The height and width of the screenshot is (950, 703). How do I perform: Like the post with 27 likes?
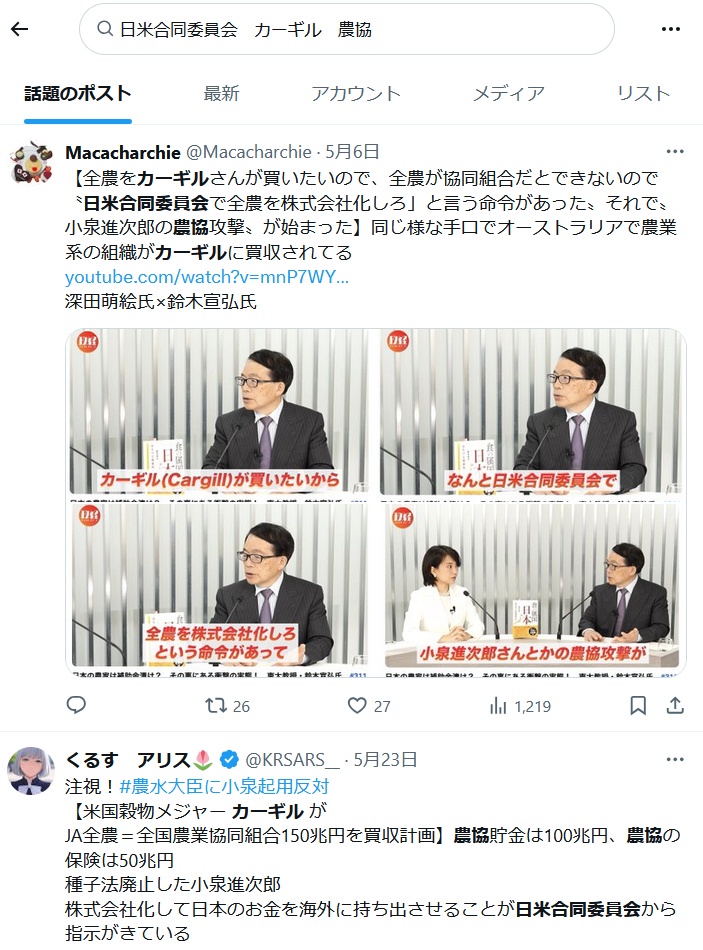(368, 706)
